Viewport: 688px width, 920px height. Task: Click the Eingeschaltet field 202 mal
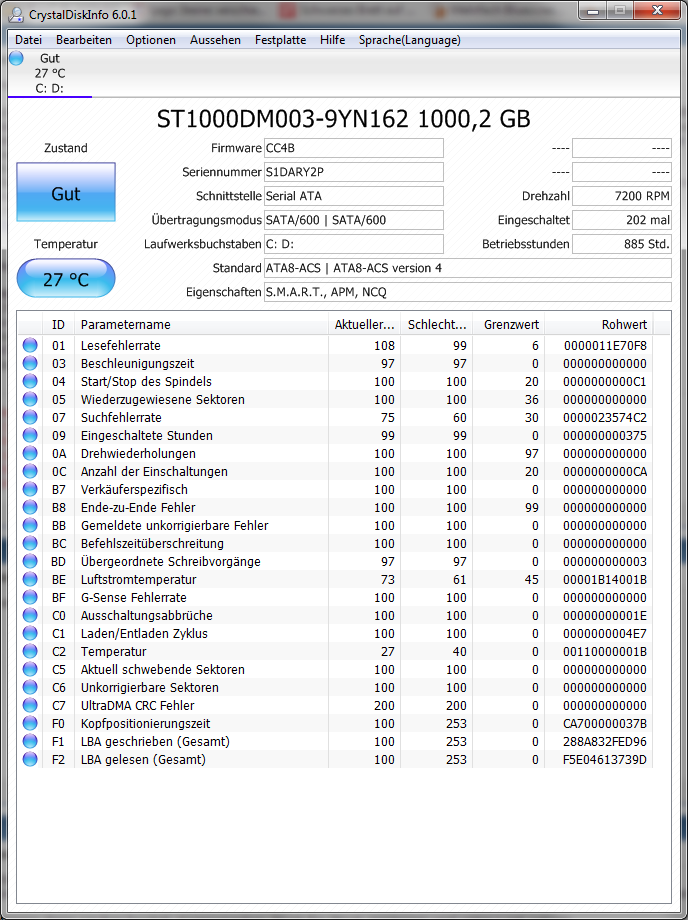click(x=622, y=220)
